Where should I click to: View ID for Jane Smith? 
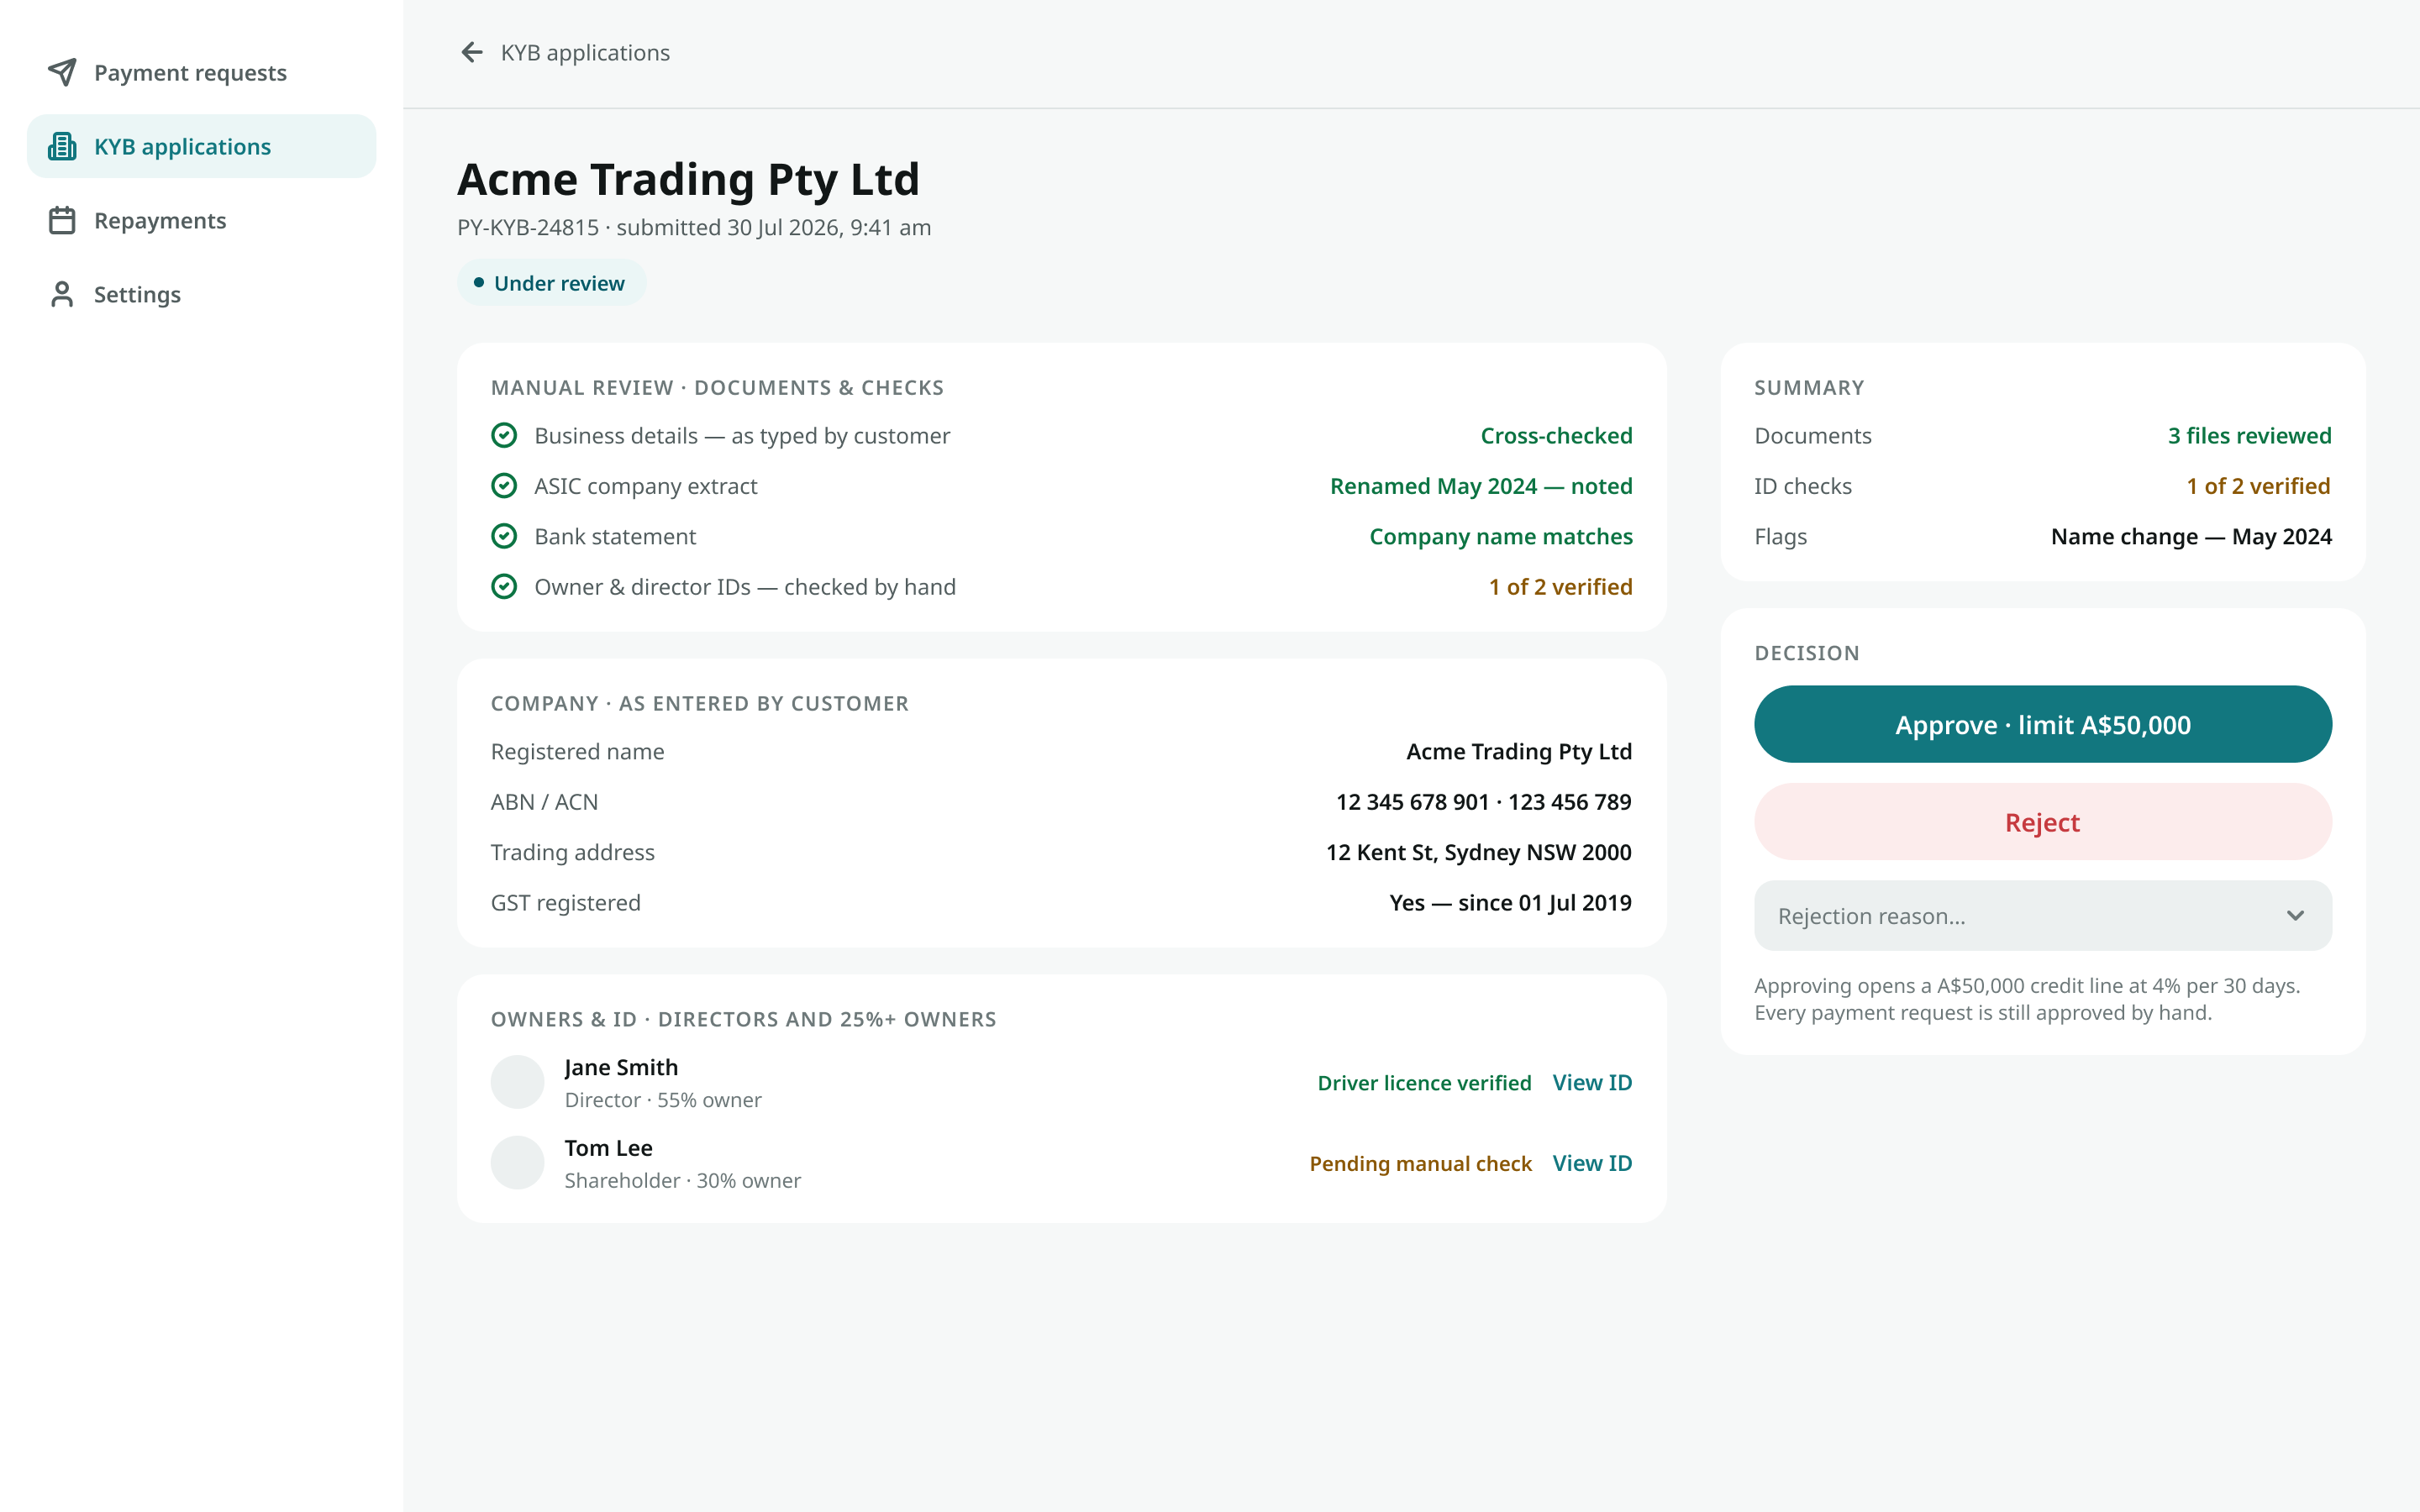[x=1592, y=1082]
